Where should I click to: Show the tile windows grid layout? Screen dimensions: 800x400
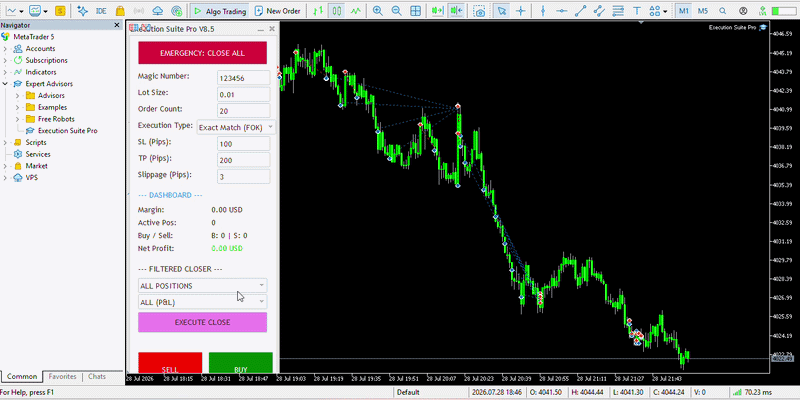coord(416,11)
